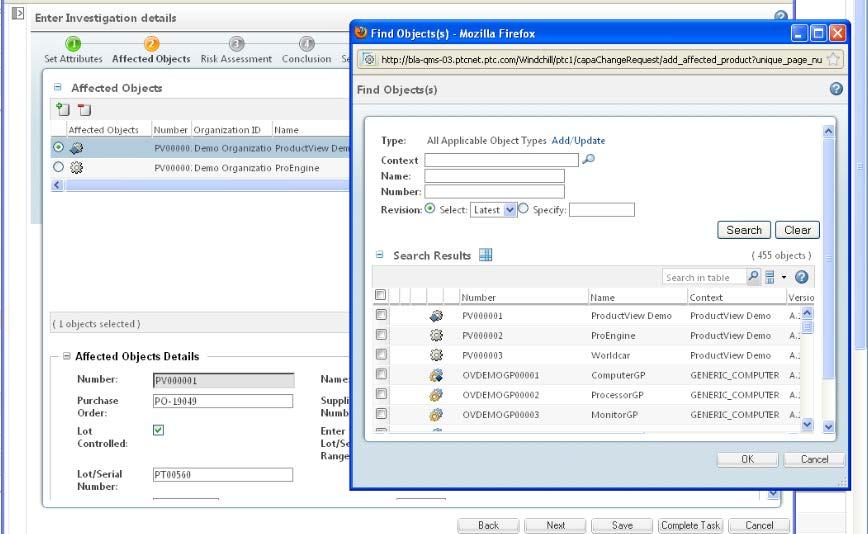Choose the Revision Select radio option
The image size is (868, 534).
point(430,209)
